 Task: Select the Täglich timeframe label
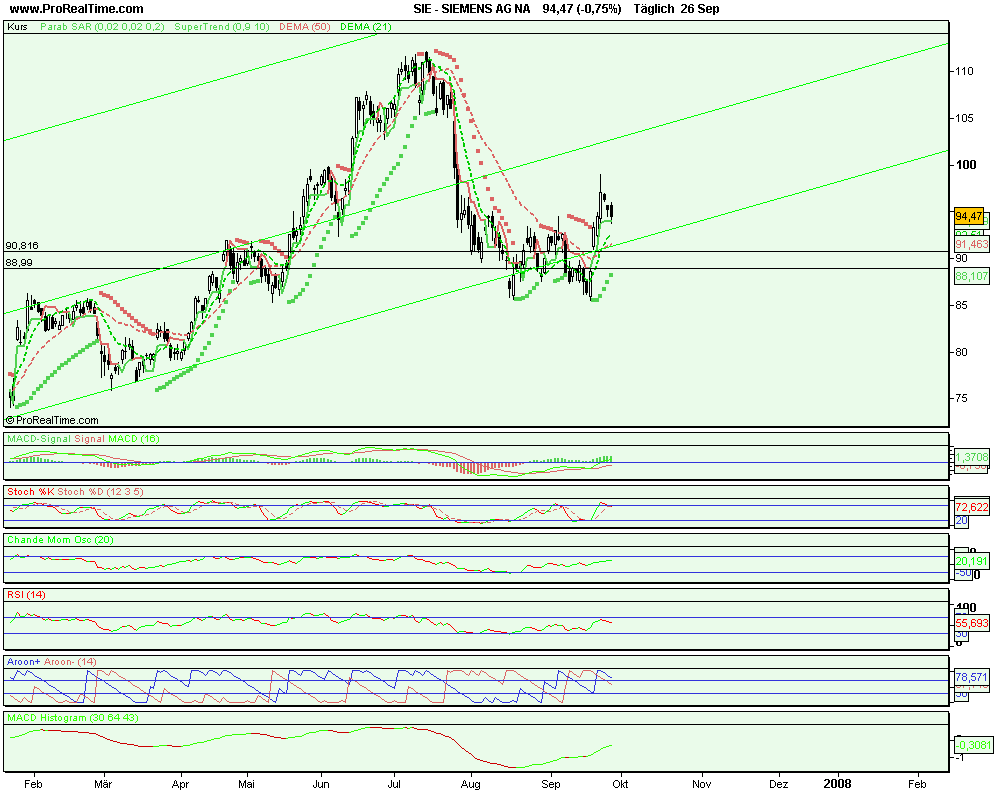click(x=654, y=9)
